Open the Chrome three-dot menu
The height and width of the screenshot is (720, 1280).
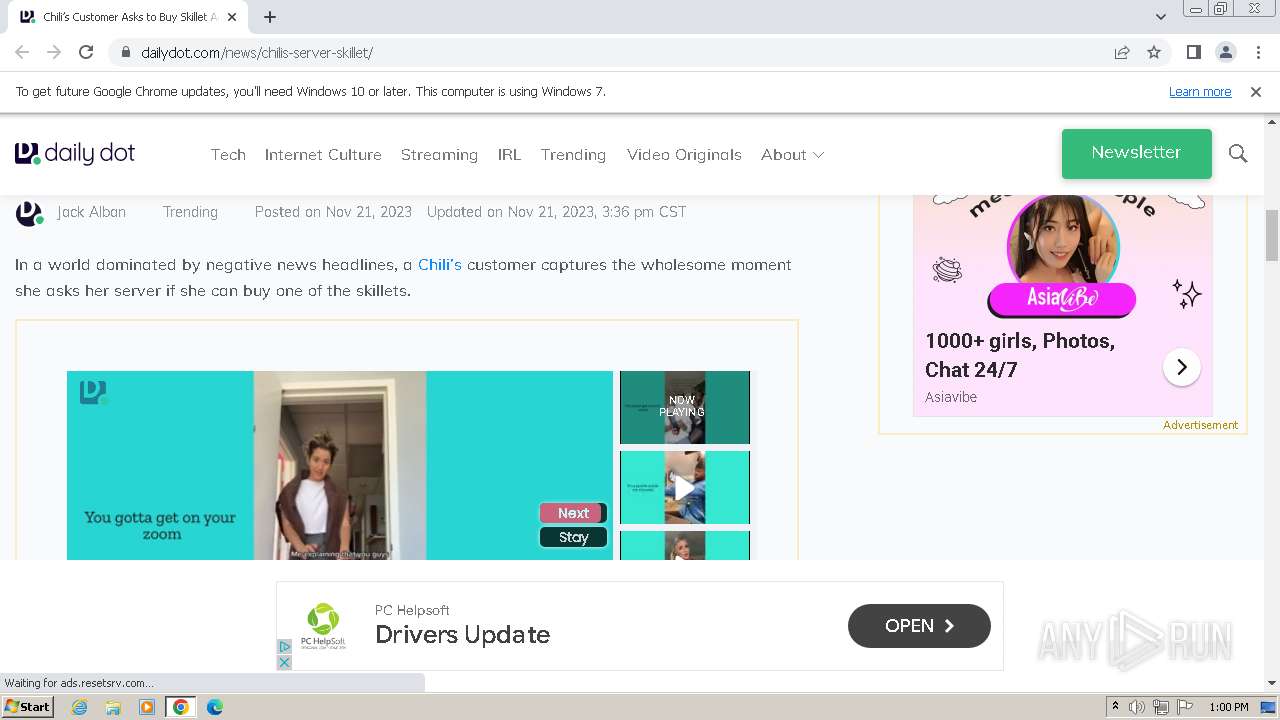pos(1258,52)
